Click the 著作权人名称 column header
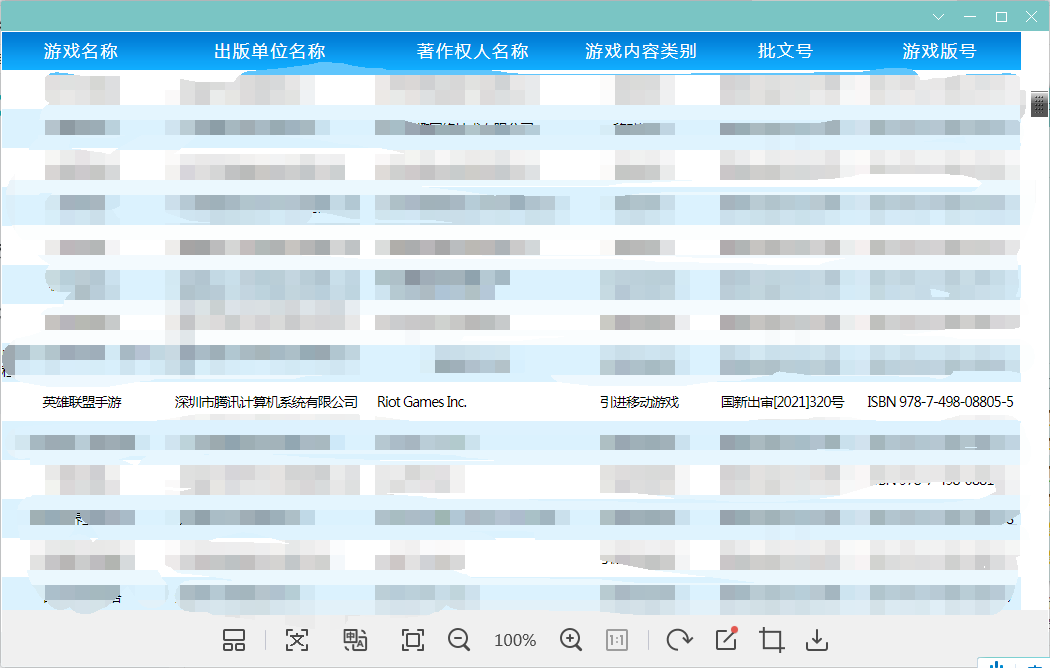The height and width of the screenshot is (668, 1050). [x=472, y=52]
